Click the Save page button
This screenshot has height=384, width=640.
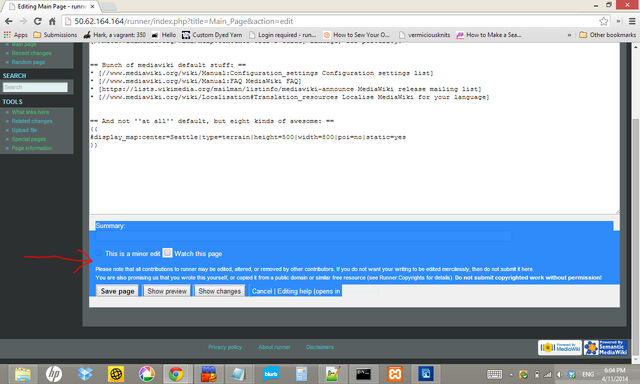[118, 291]
